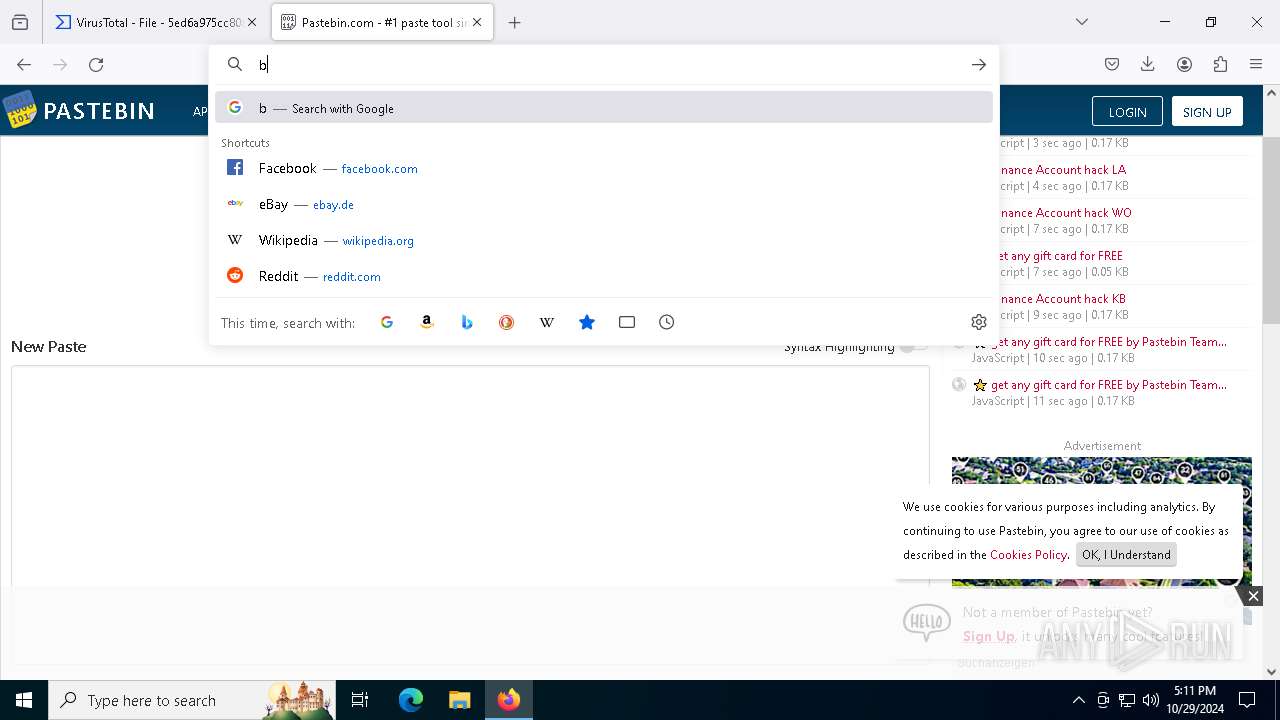Close the advertisement with X button
Image resolution: width=1280 pixels, height=720 pixels.
(x=1253, y=596)
